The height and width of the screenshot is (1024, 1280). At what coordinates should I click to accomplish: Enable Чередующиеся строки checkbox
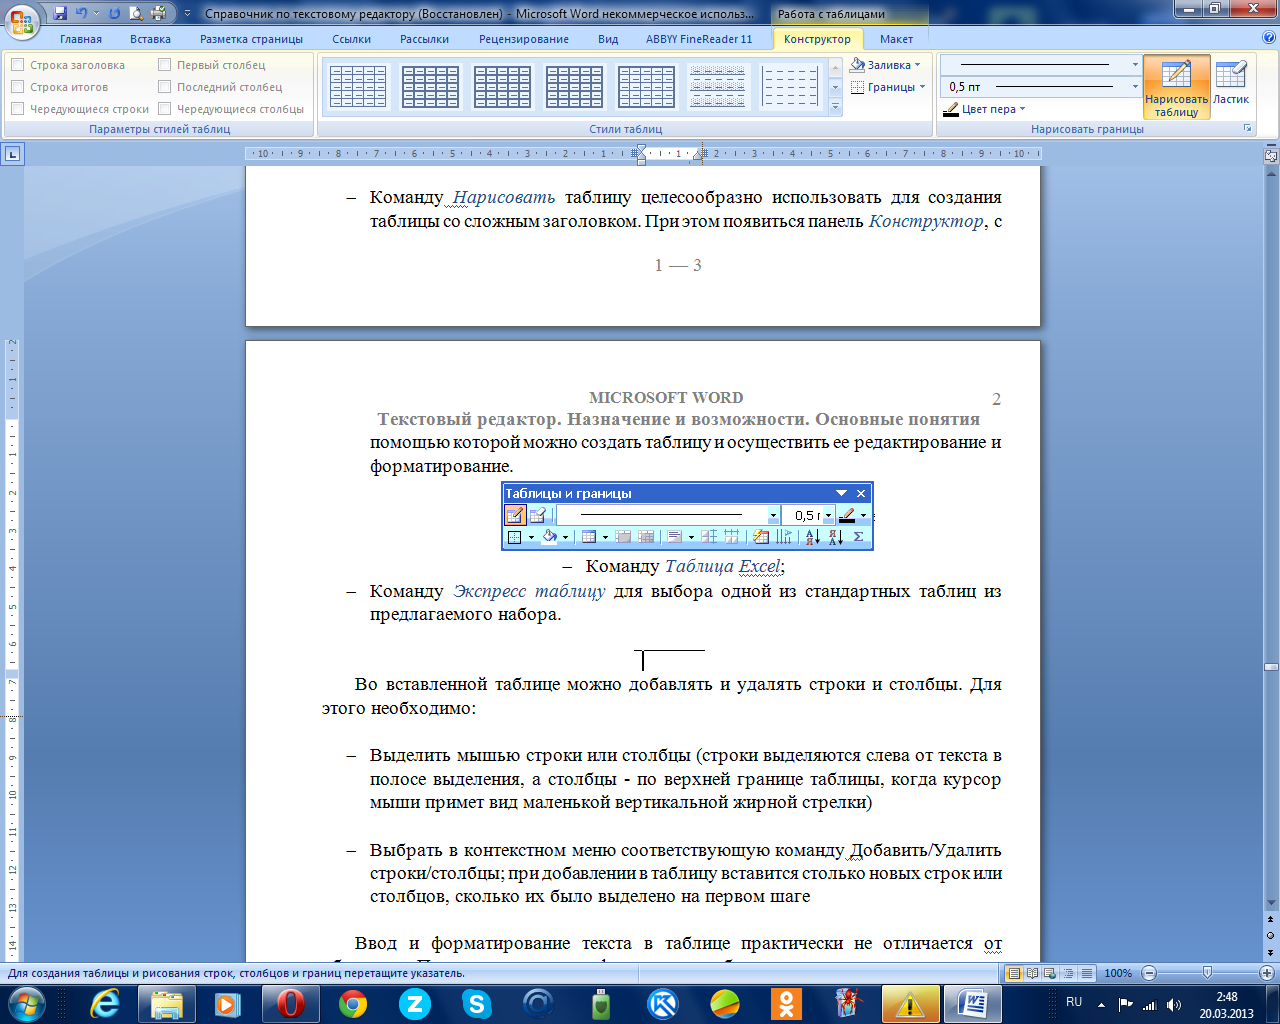(x=17, y=109)
